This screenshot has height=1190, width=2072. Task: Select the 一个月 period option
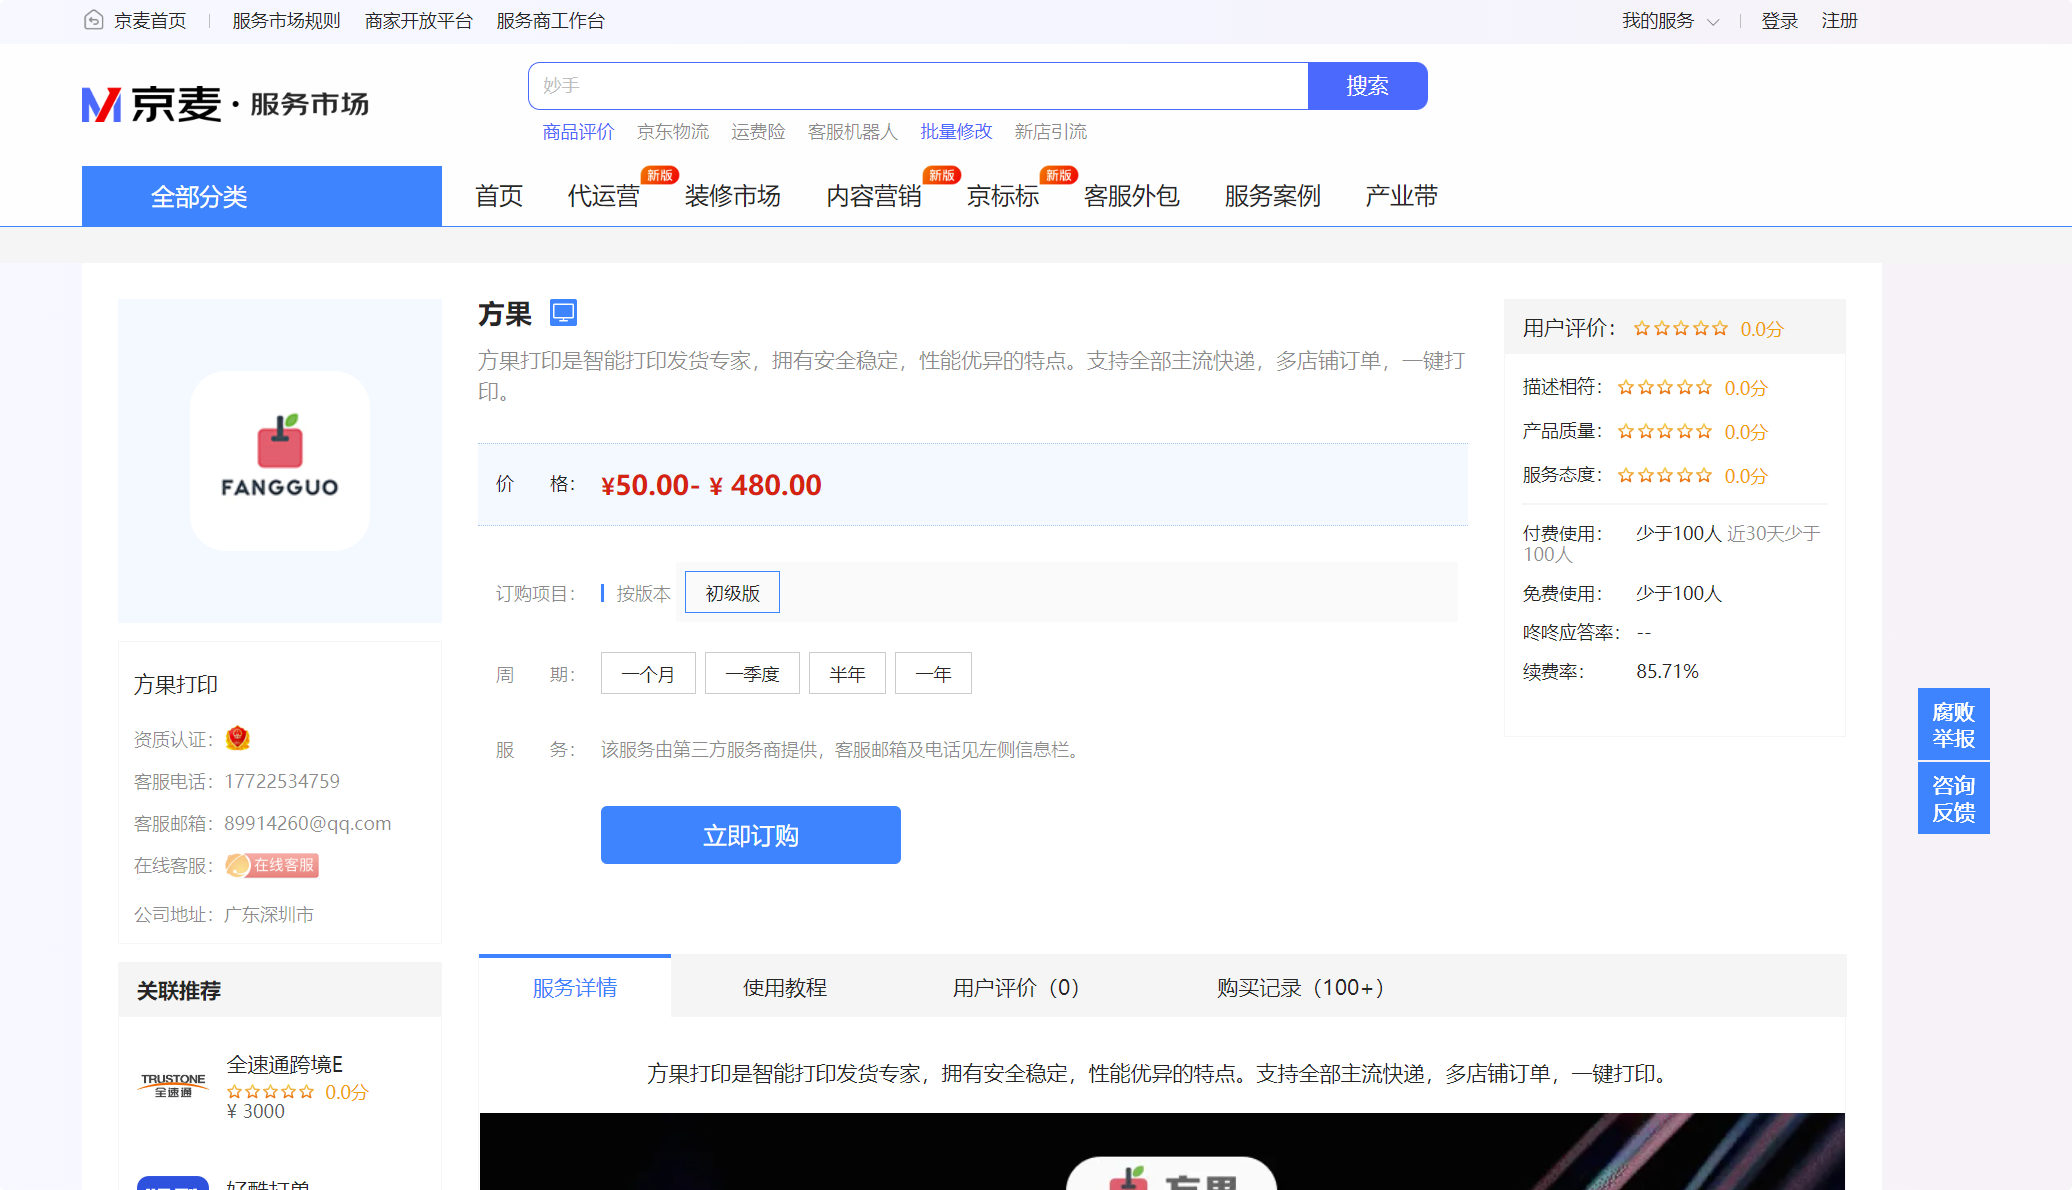[x=648, y=674]
